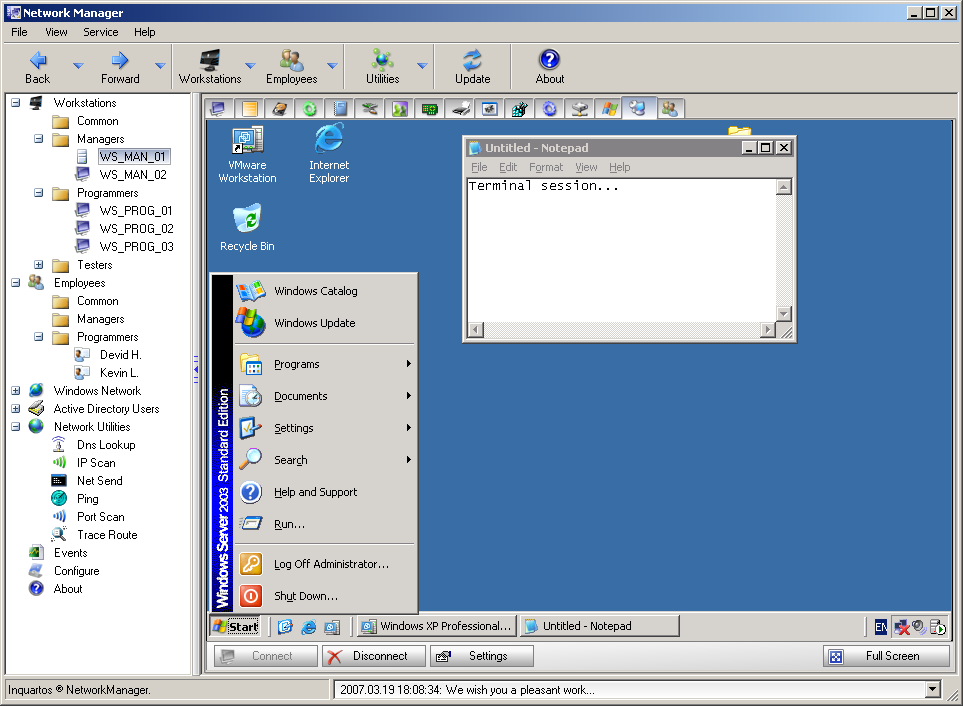Select the orange notes icon tab
This screenshot has width=963, height=706.
[249, 109]
